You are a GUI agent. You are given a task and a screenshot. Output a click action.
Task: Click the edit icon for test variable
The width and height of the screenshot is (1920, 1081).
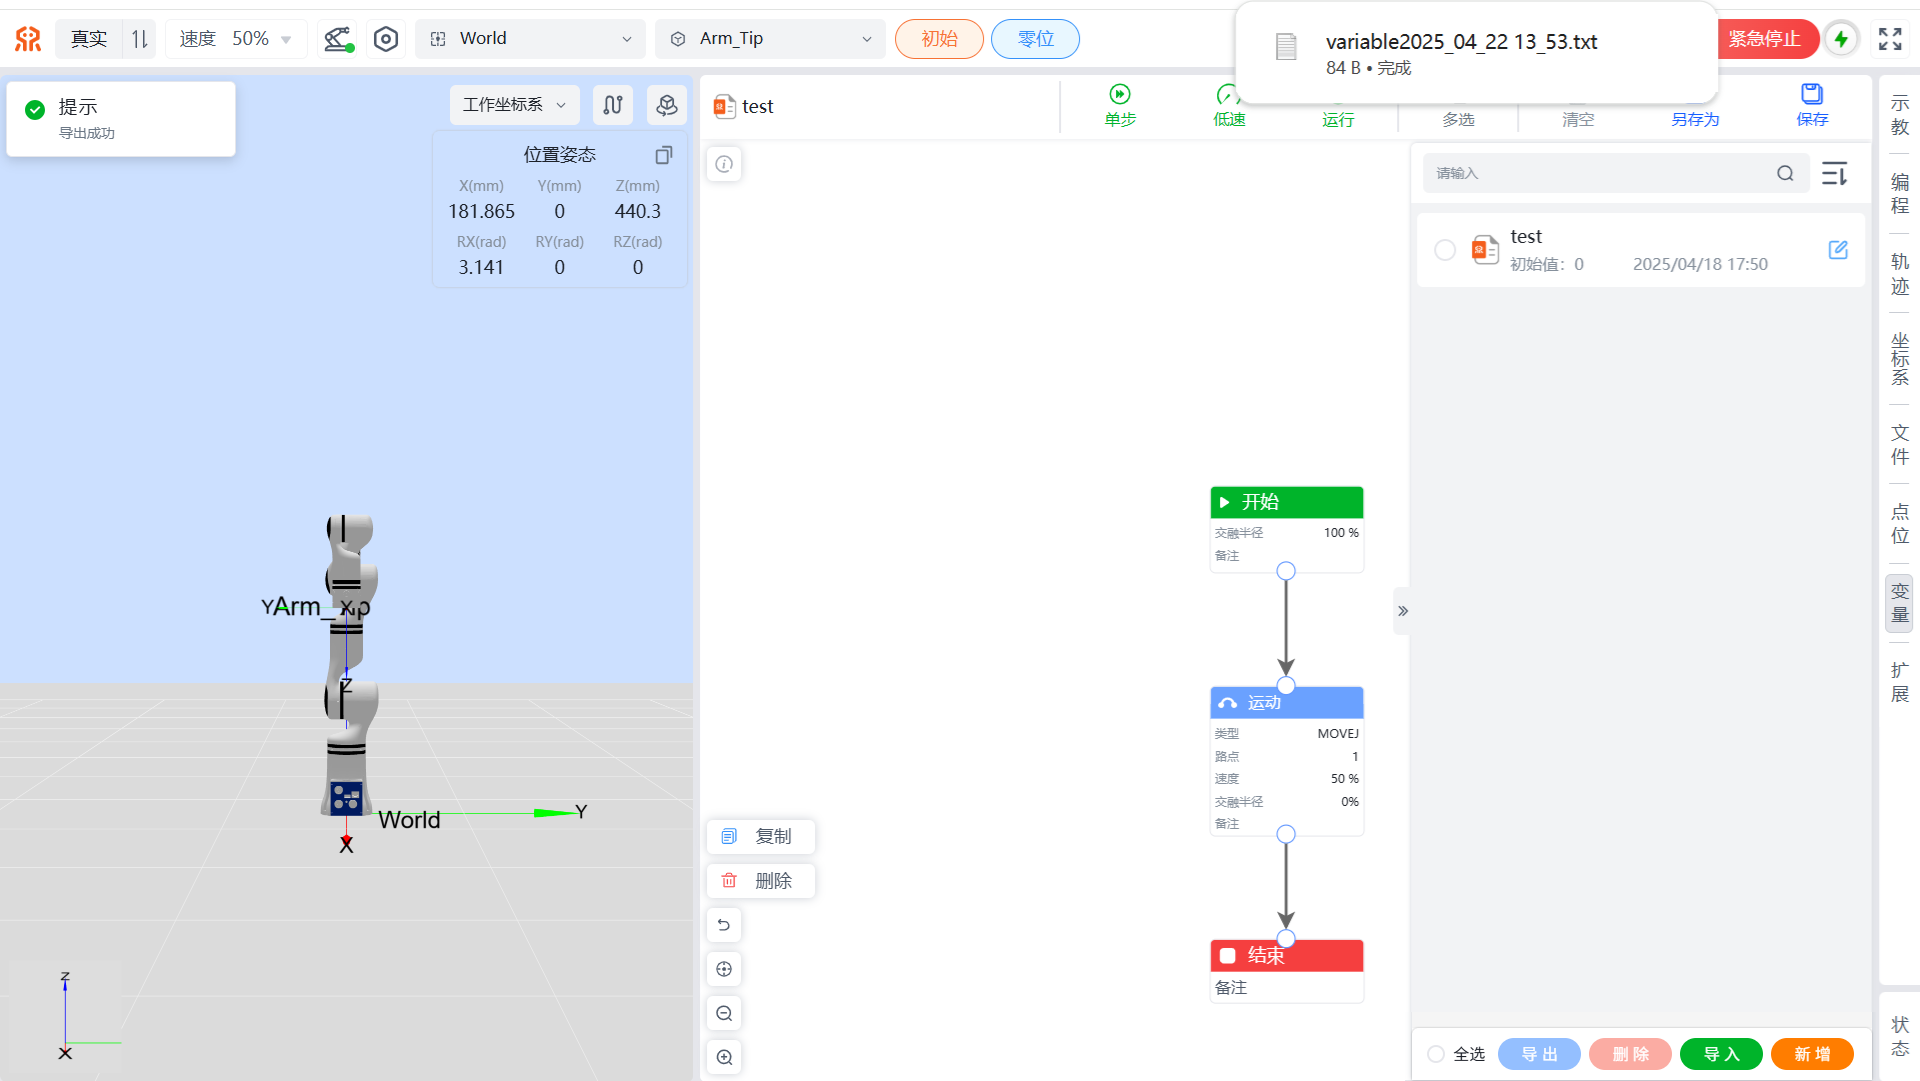(x=1838, y=250)
